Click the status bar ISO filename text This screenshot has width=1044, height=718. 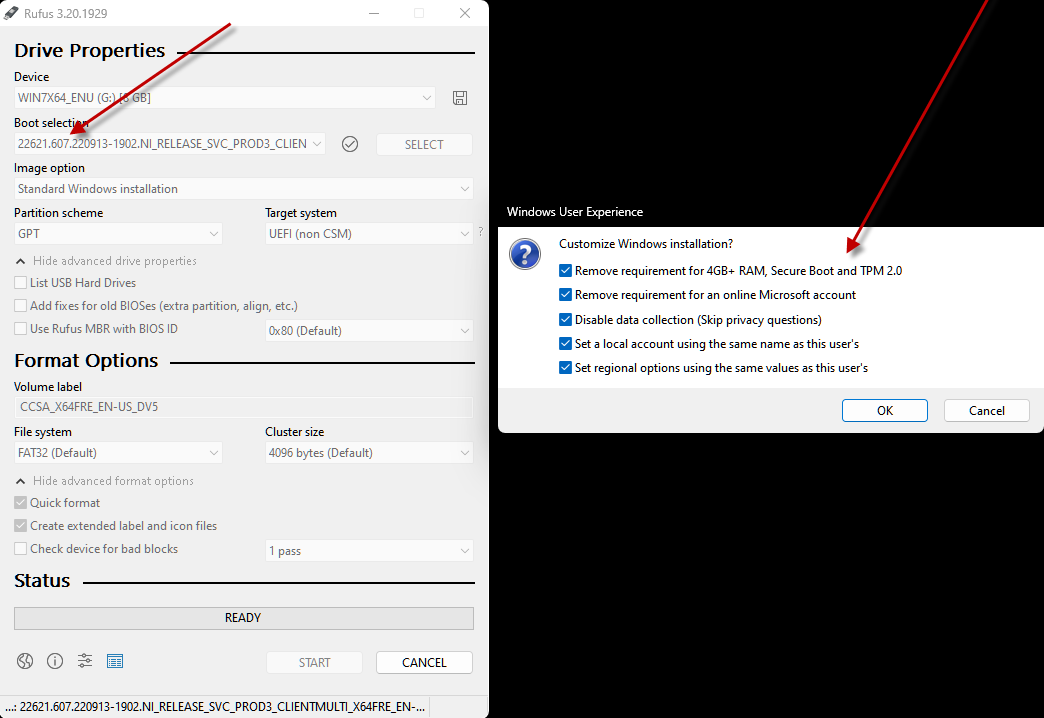click(x=216, y=707)
